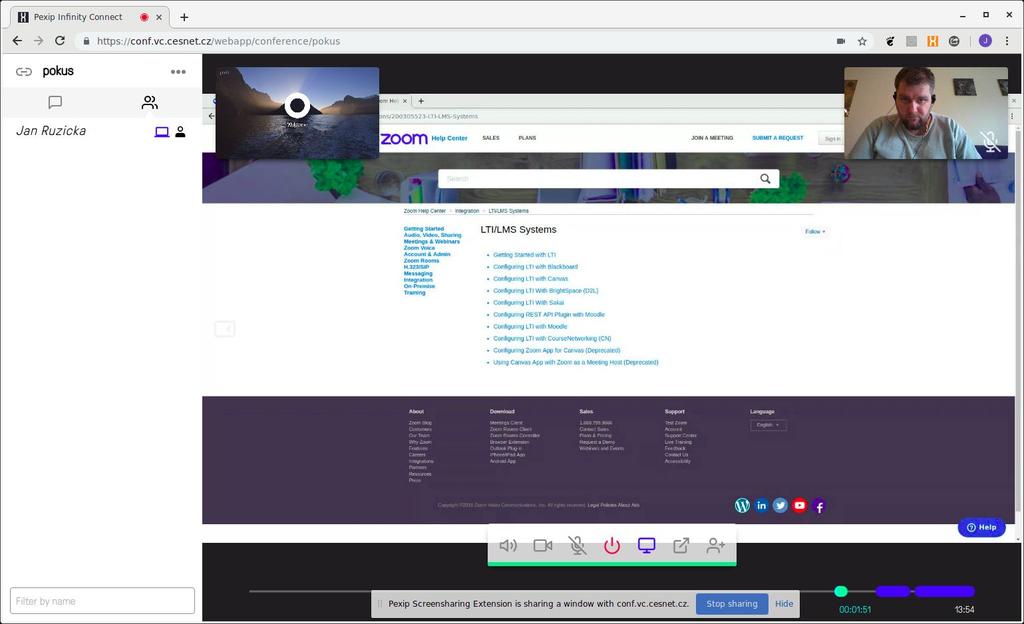Add a participant to the conference

click(716, 545)
